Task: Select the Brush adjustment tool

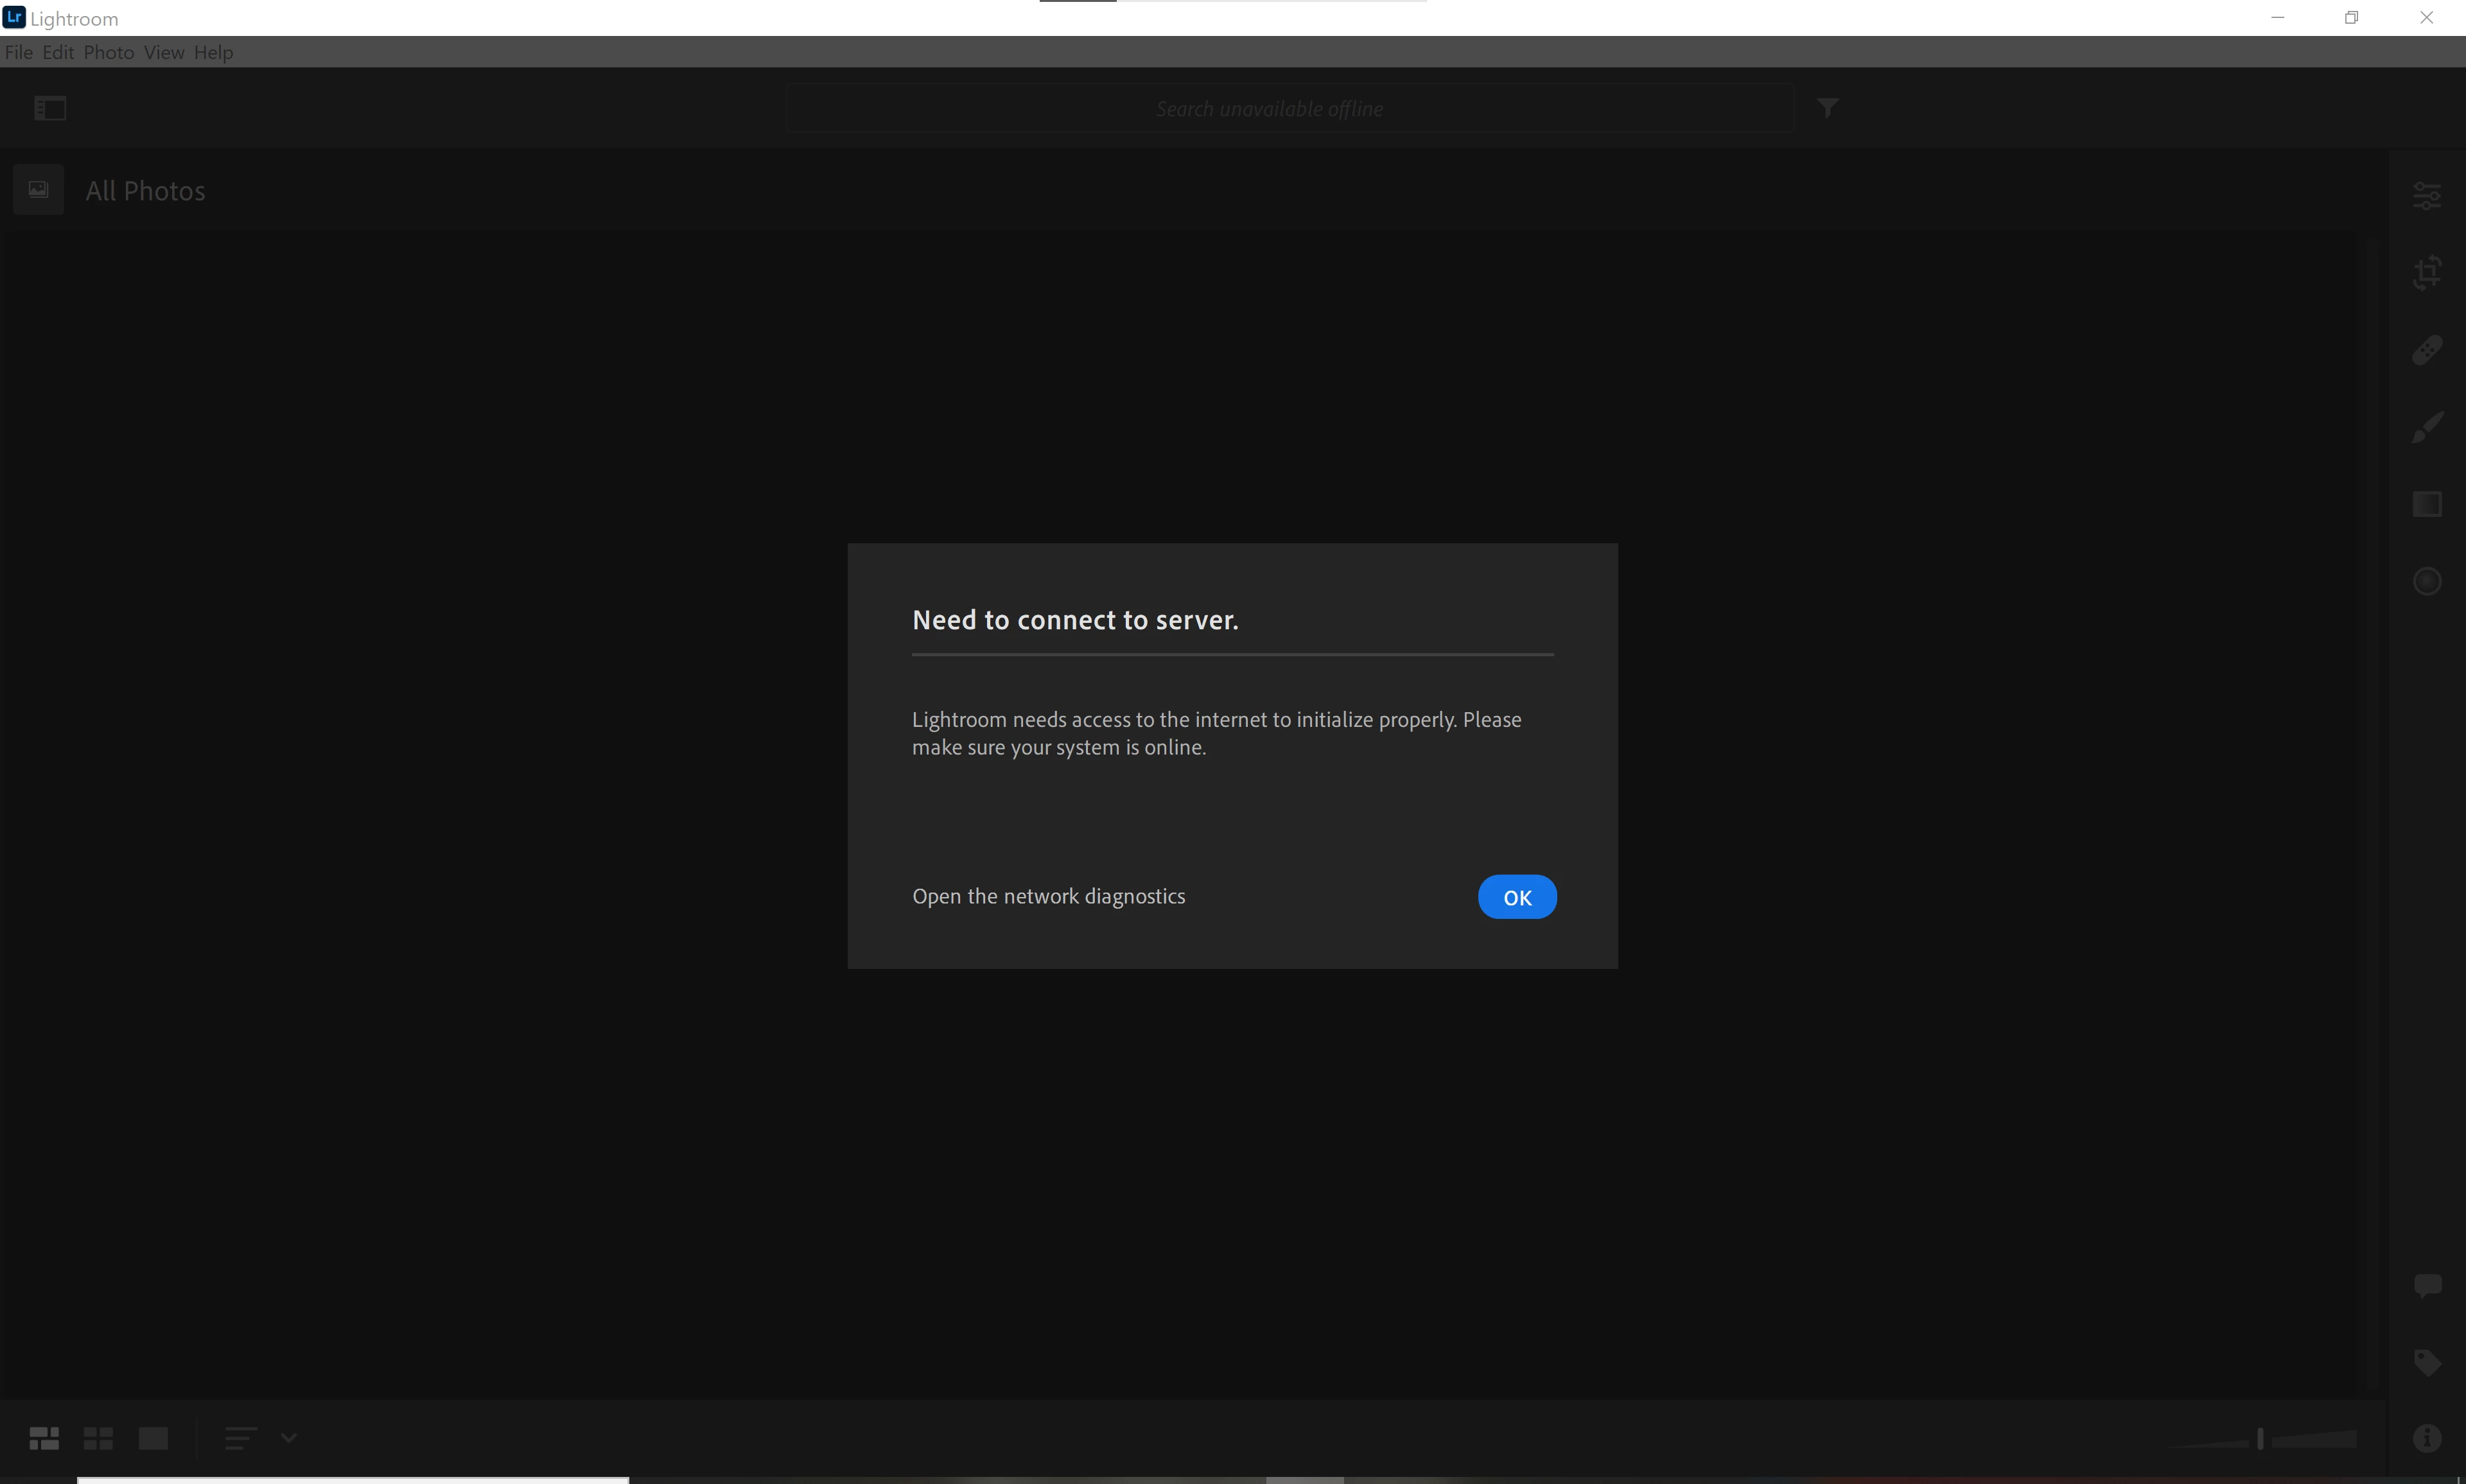Action: pos(2427,427)
